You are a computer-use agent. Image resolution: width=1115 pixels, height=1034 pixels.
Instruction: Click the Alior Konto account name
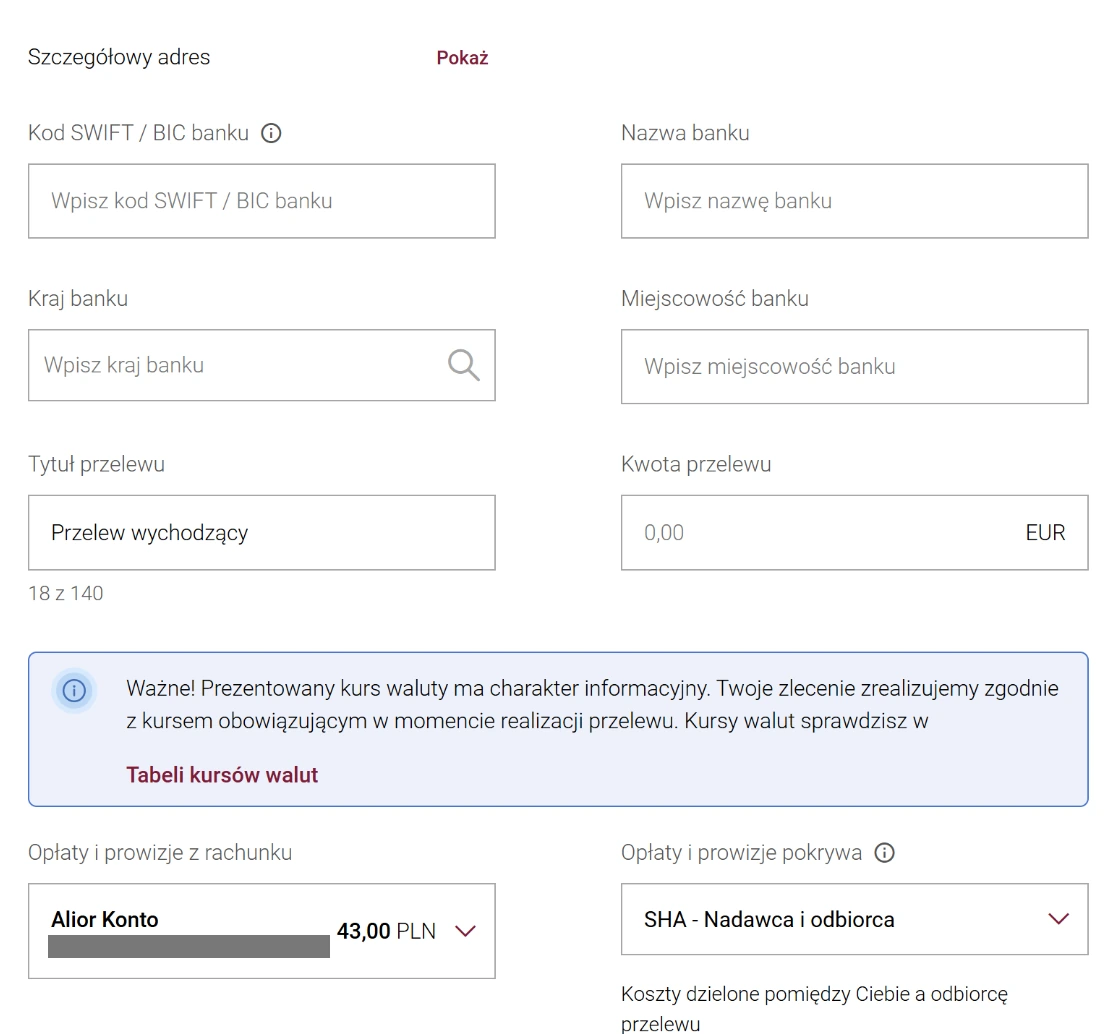[x=105, y=920]
